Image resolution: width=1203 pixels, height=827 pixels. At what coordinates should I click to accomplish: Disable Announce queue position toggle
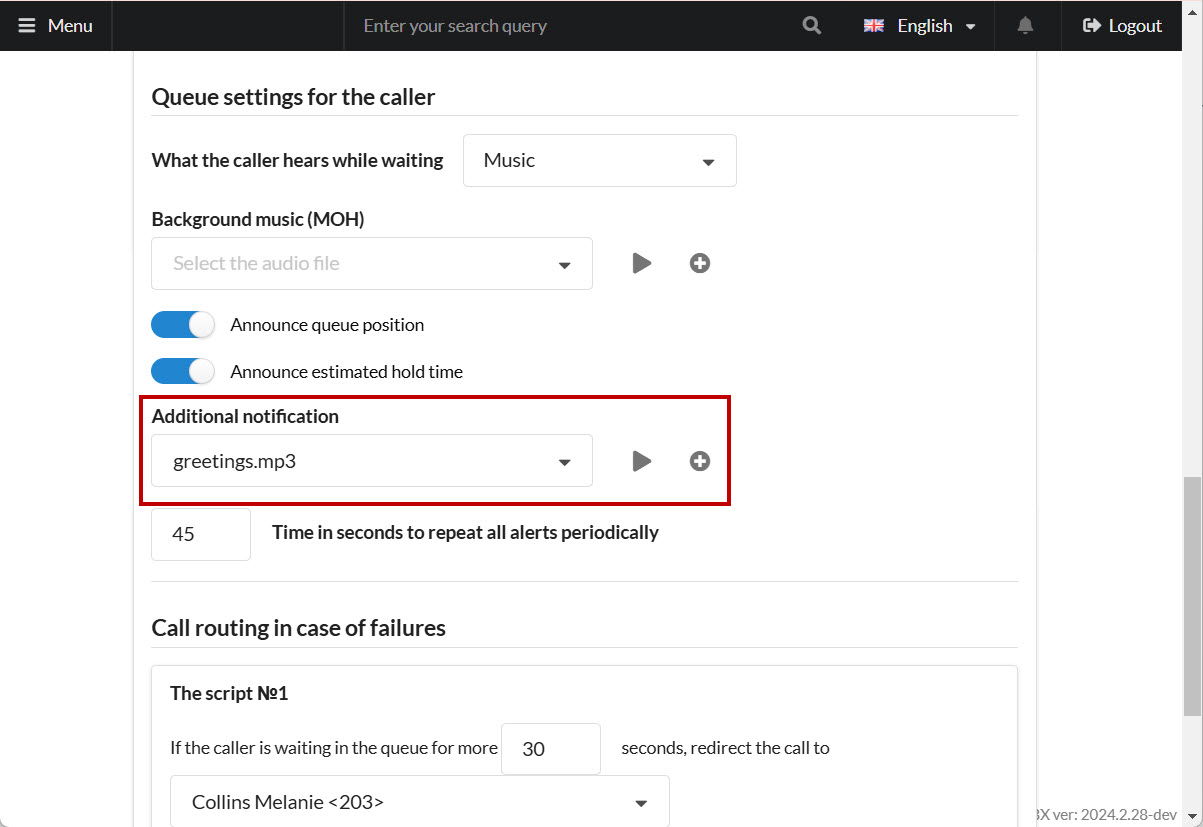184,325
